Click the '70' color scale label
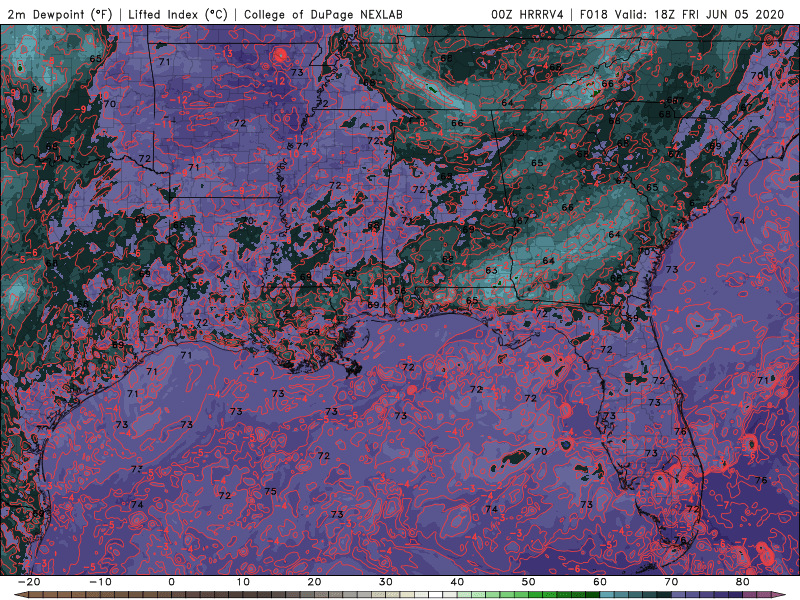 [671, 582]
